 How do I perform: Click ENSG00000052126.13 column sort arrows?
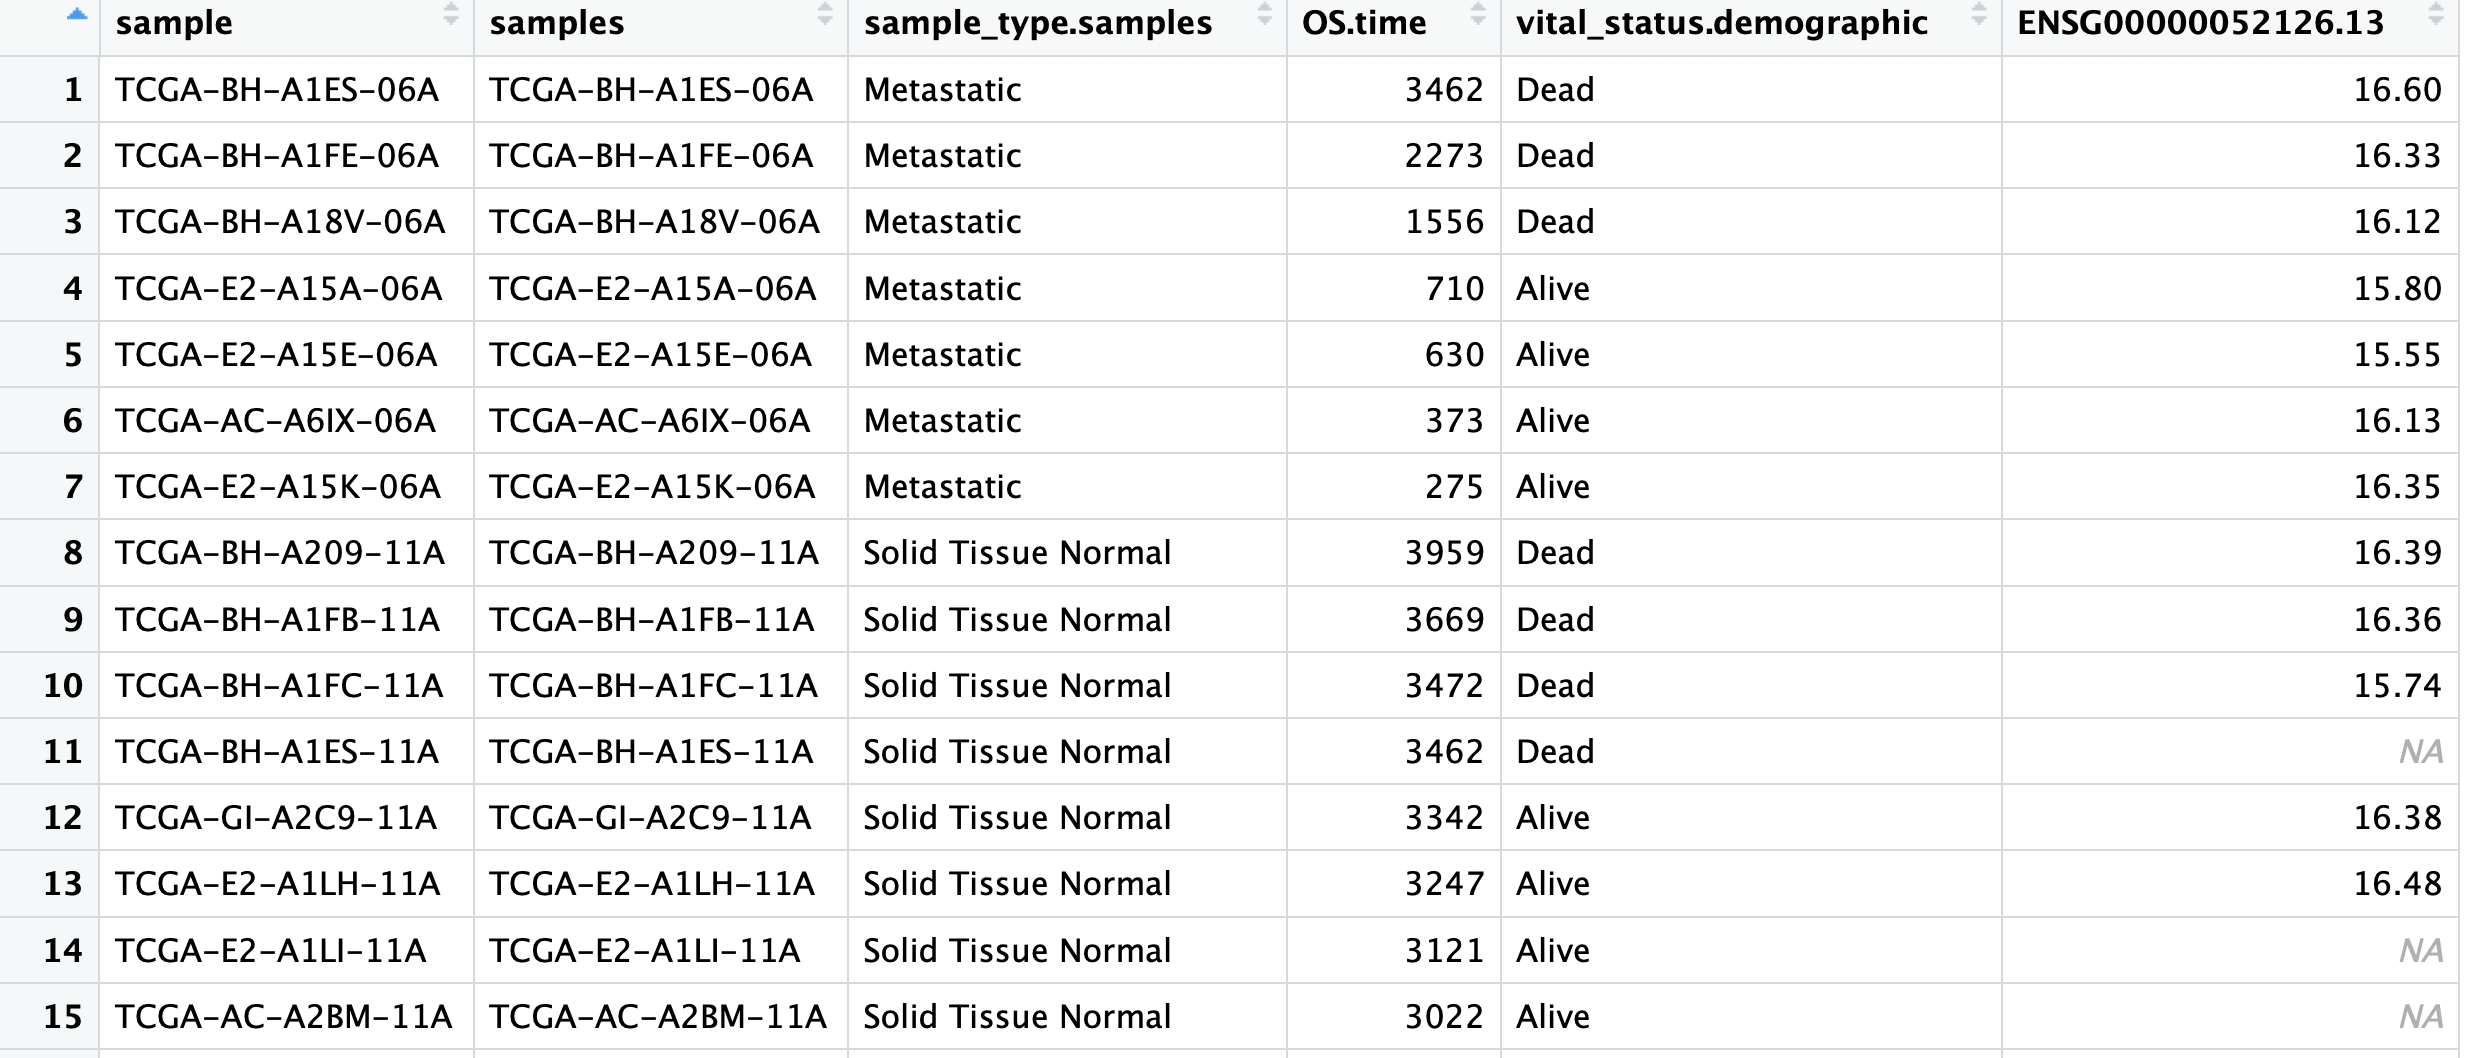point(2436,15)
